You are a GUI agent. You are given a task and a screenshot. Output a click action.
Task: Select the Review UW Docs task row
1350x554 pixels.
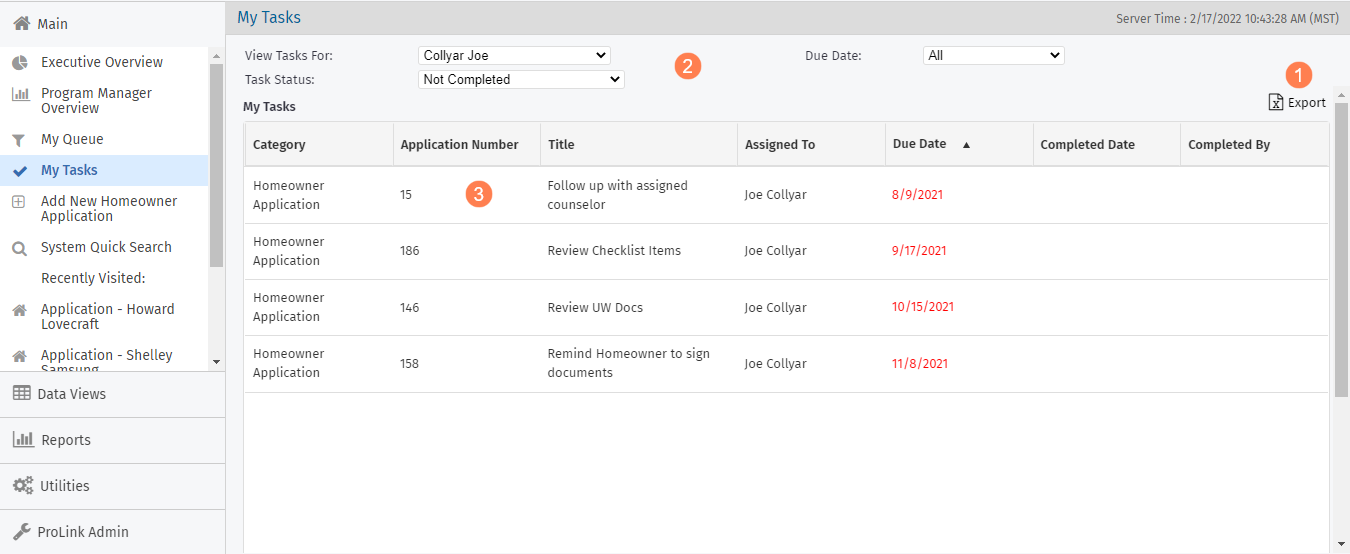click(595, 307)
